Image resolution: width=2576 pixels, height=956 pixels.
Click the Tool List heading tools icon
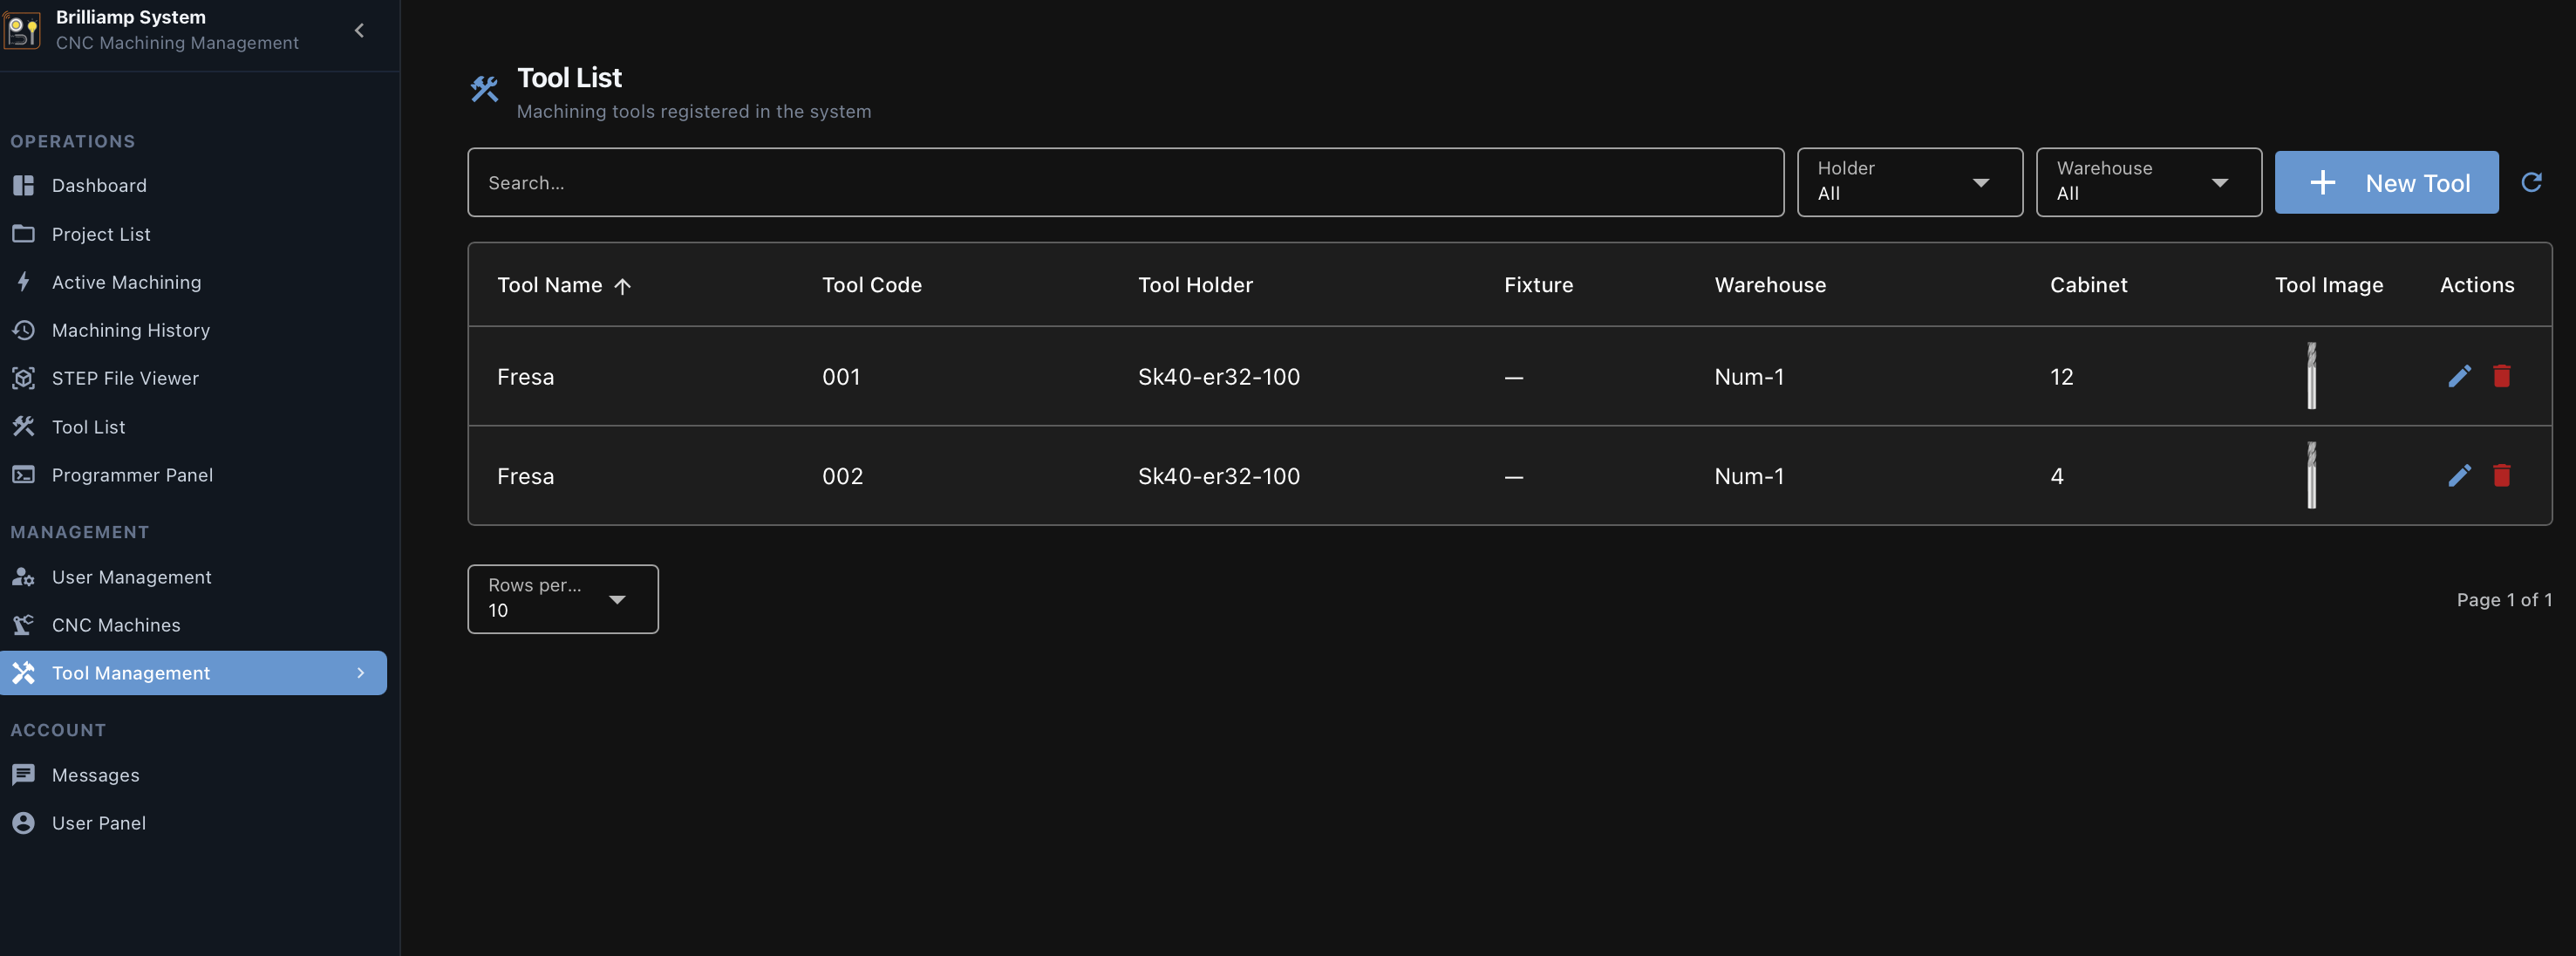[484, 89]
